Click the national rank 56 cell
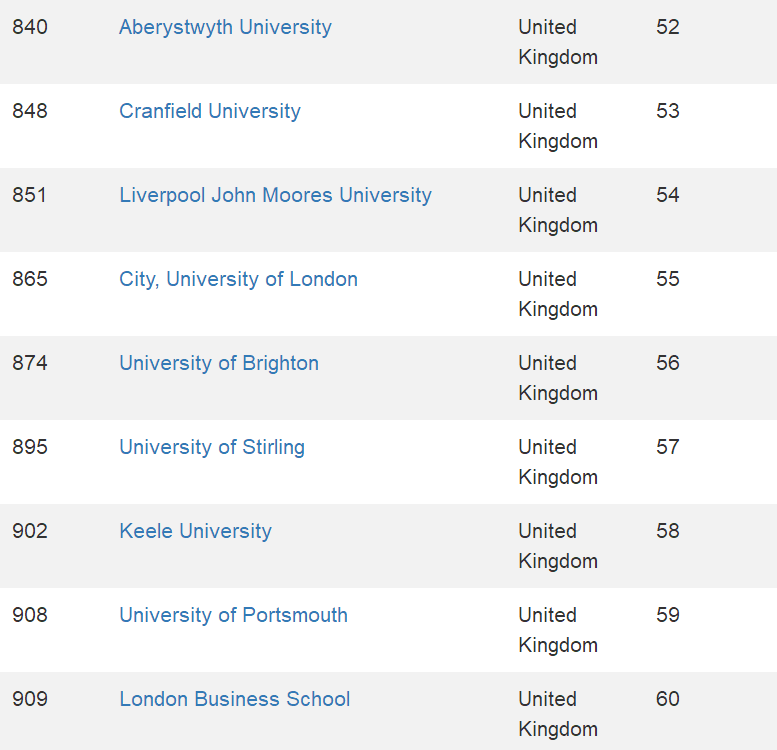The image size is (777, 750). tap(668, 363)
